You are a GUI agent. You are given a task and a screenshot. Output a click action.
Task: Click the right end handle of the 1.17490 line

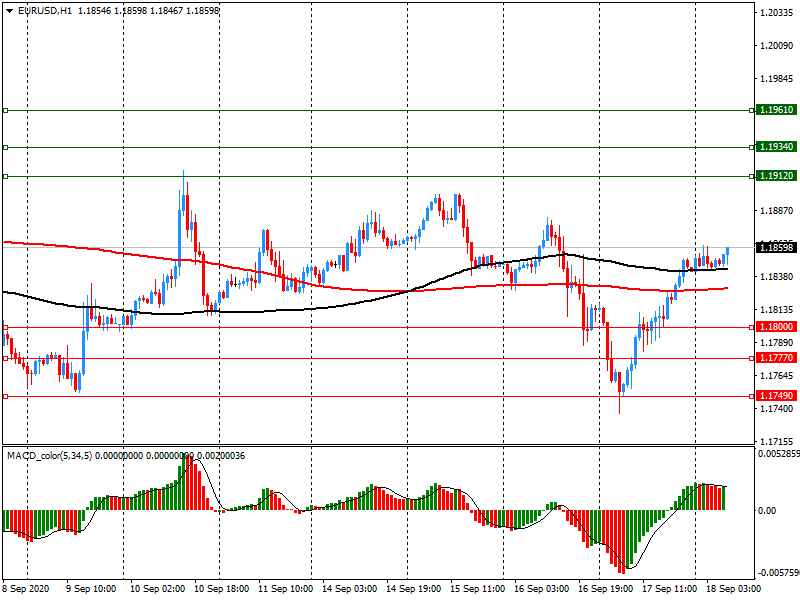(752, 396)
